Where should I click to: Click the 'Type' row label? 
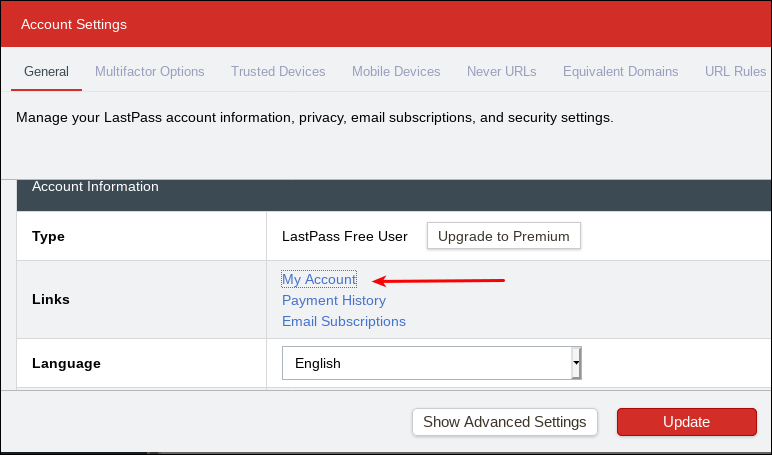point(48,236)
